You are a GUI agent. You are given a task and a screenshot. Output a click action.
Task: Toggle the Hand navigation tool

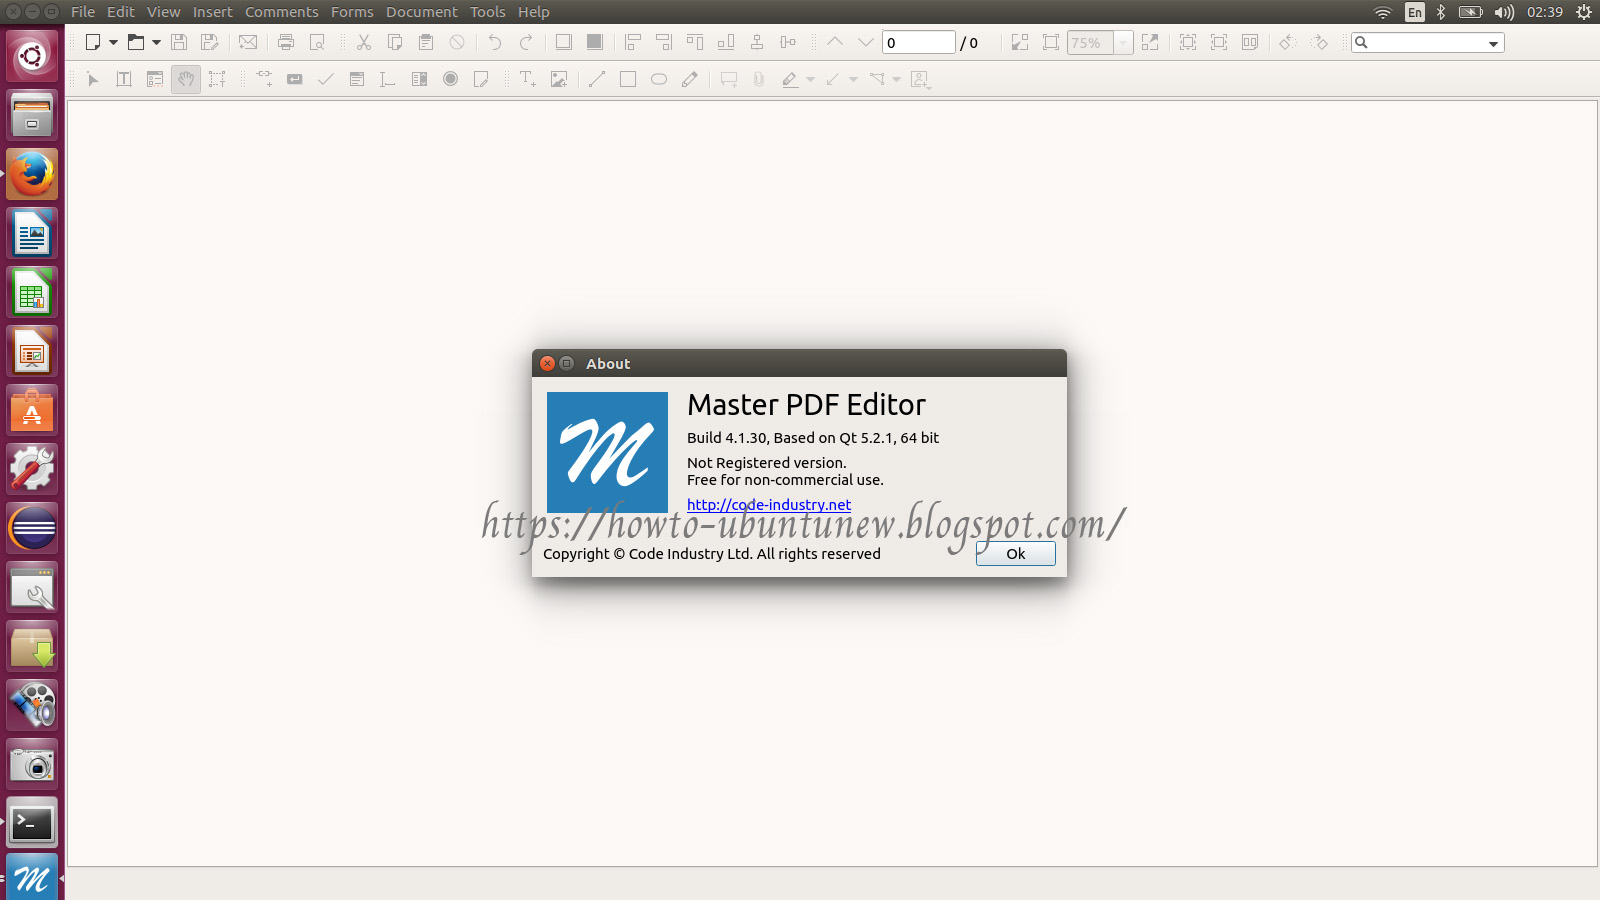(x=186, y=79)
